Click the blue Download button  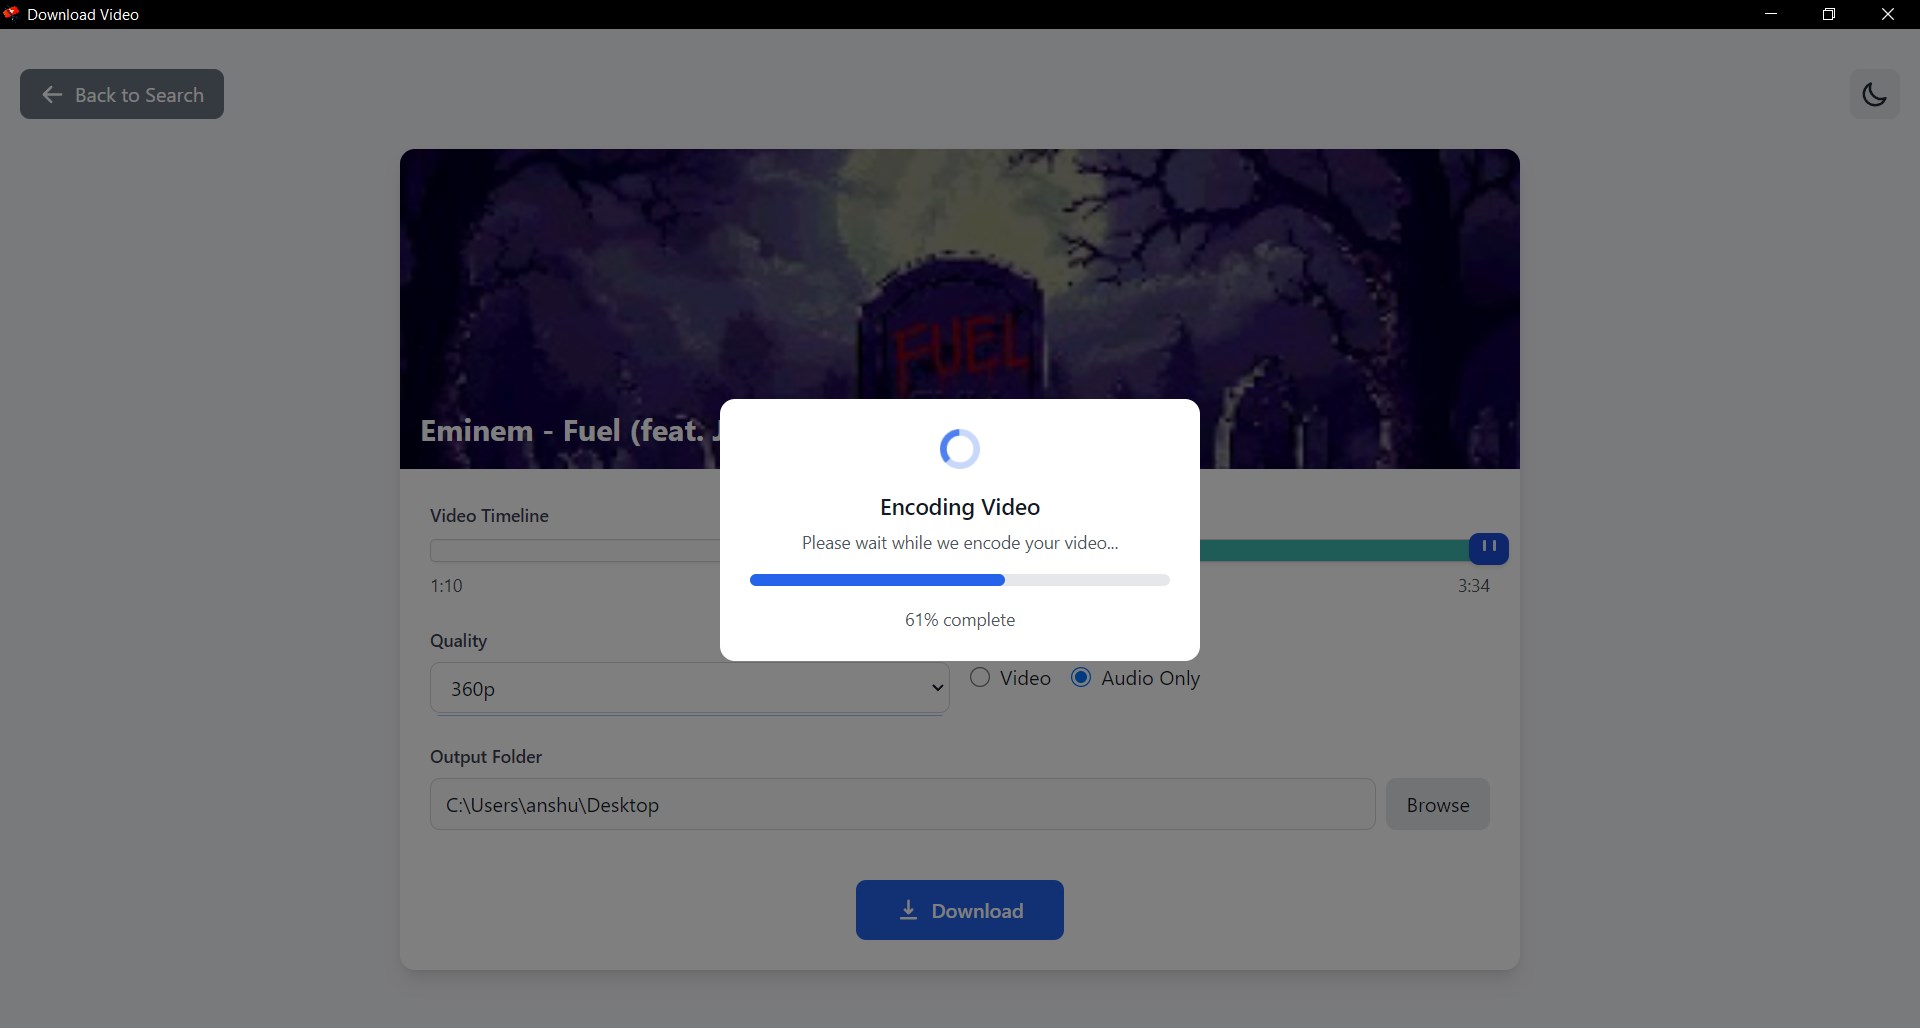[960, 910]
